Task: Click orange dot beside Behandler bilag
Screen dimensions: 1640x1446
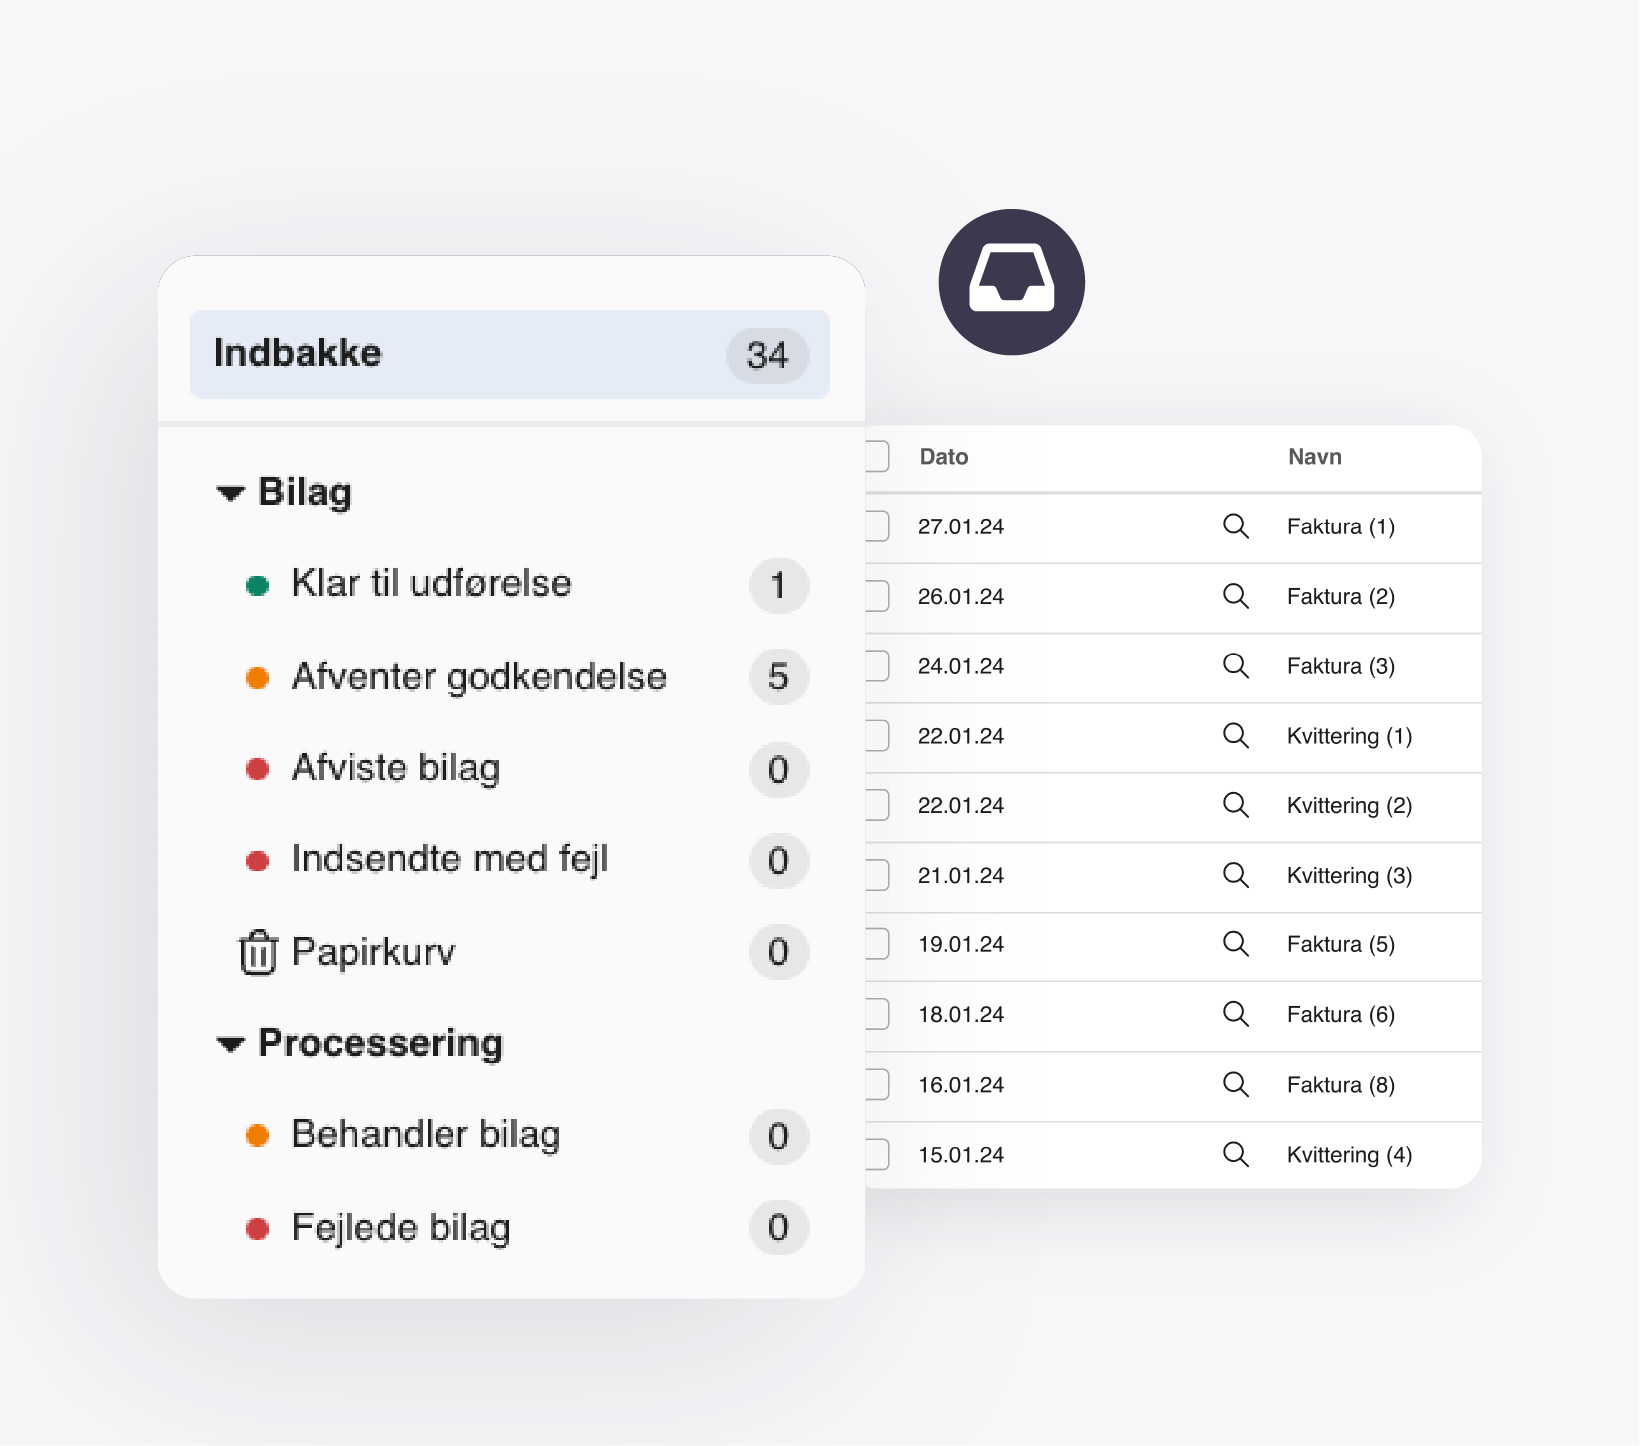Action: tap(258, 1136)
